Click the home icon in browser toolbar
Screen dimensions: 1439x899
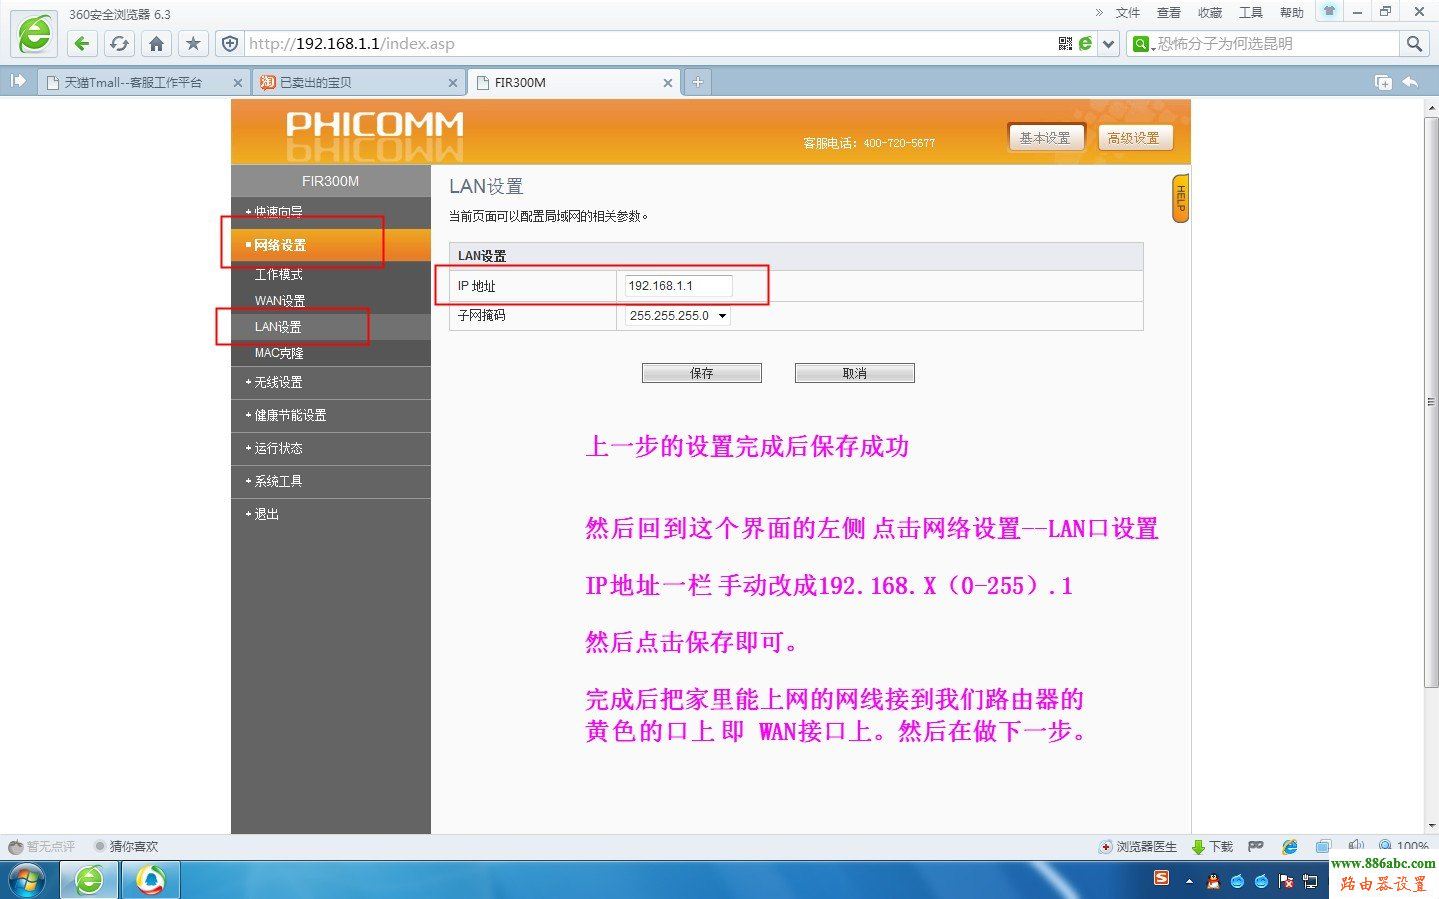tap(156, 43)
